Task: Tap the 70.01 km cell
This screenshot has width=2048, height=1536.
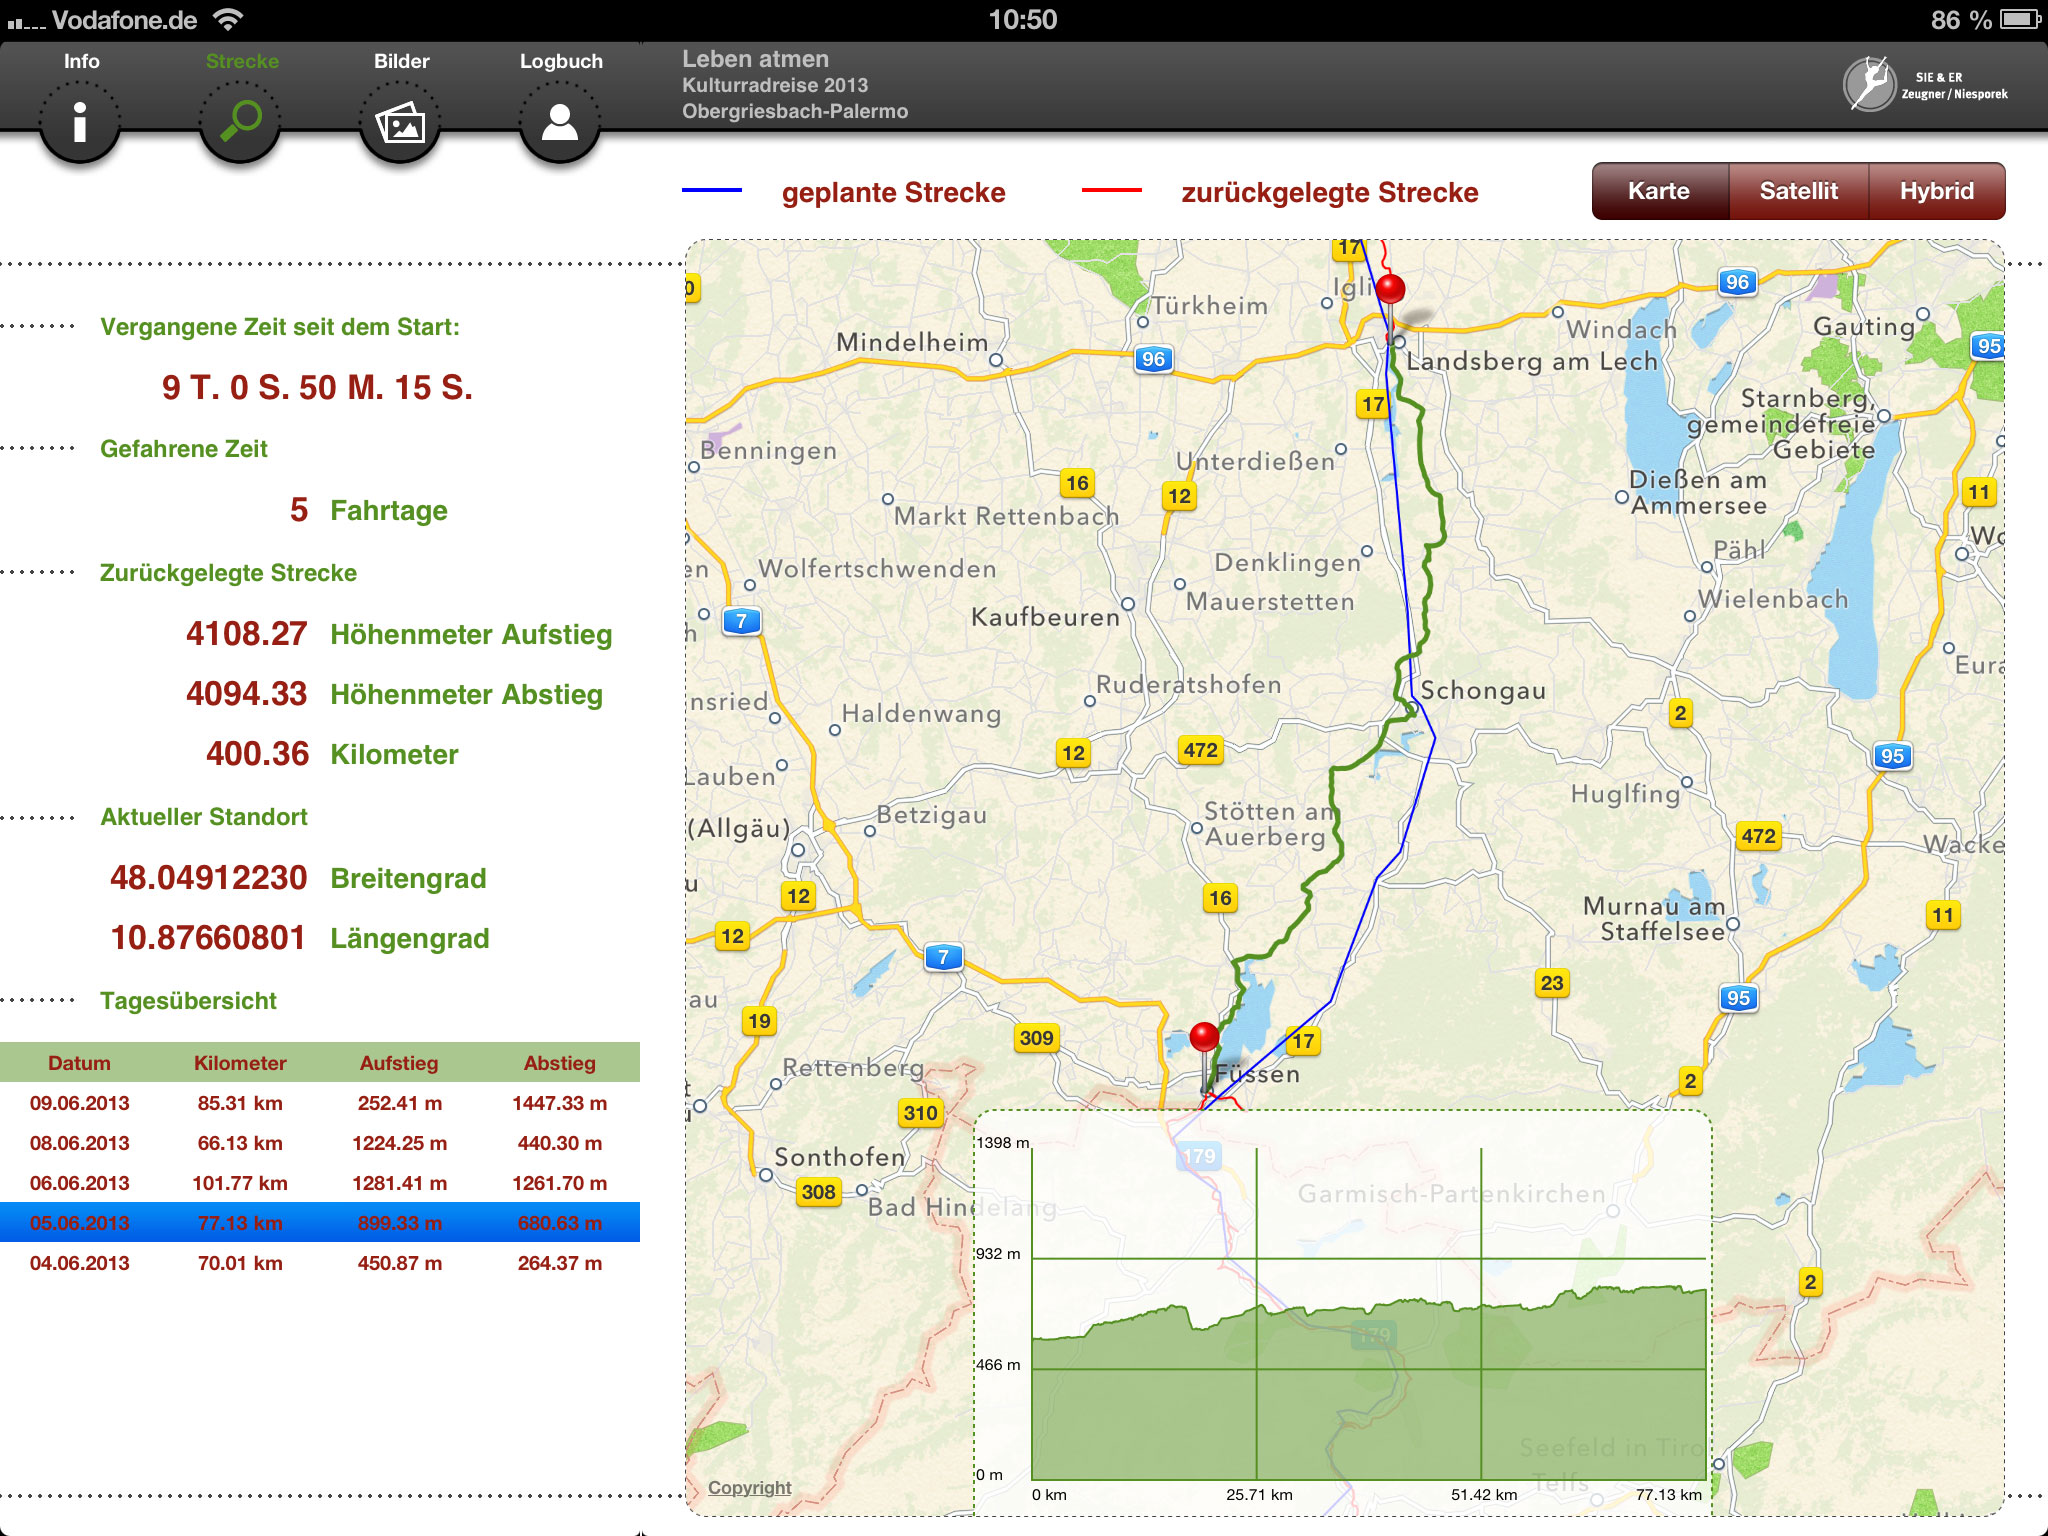Action: point(240,1263)
